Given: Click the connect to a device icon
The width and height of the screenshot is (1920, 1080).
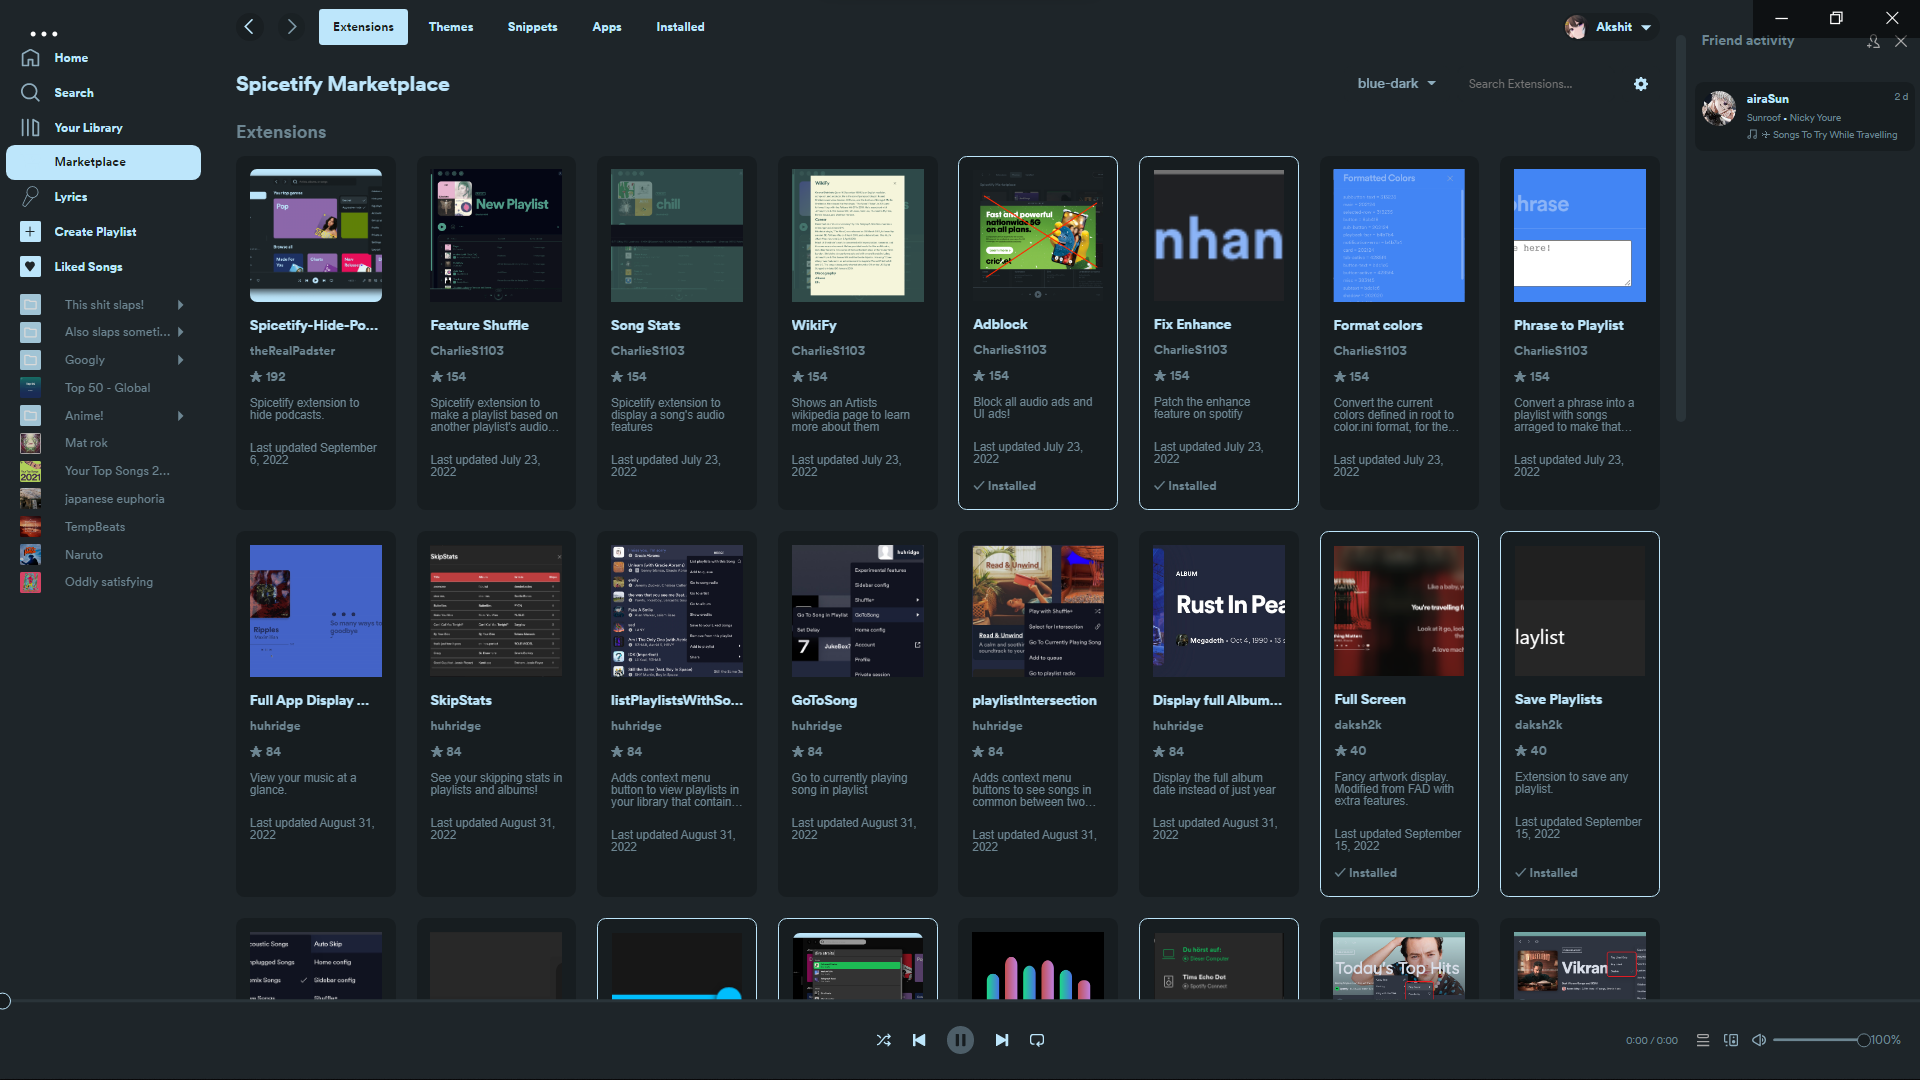Looking at the screenshot, I should click(1731, 1040).
